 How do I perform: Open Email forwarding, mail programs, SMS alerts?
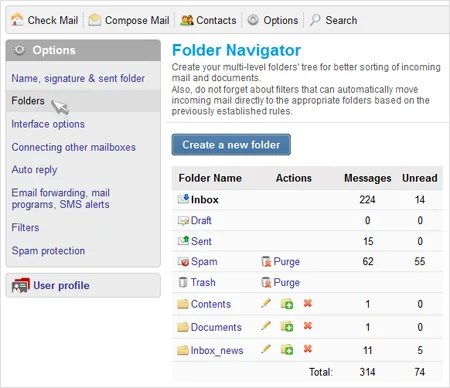pos(61,198)
